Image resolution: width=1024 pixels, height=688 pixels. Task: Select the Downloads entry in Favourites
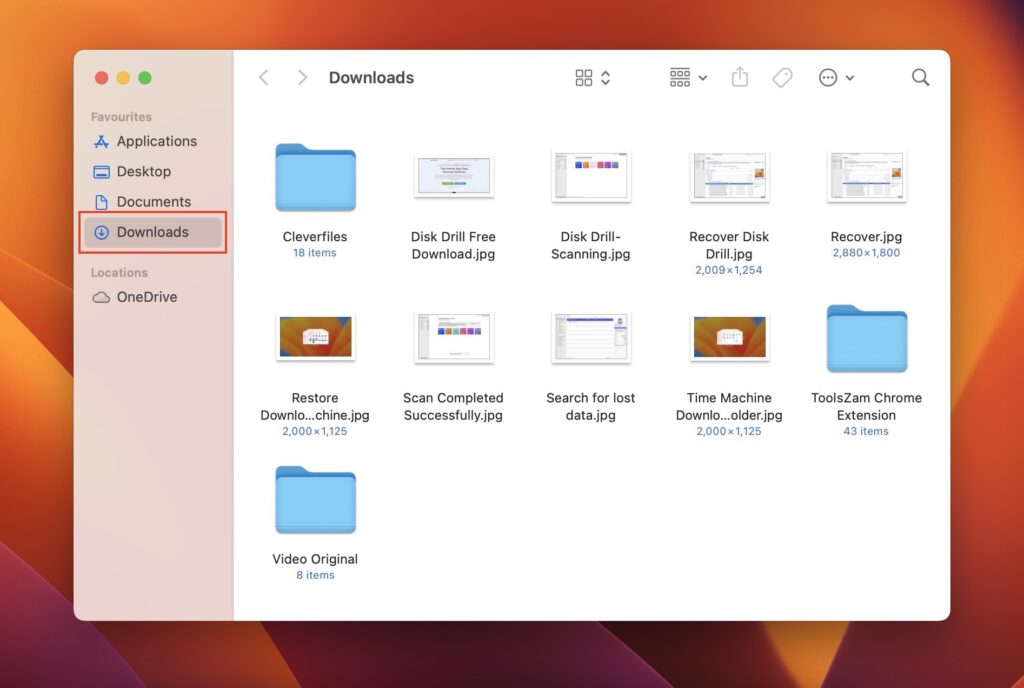[153, 231]
